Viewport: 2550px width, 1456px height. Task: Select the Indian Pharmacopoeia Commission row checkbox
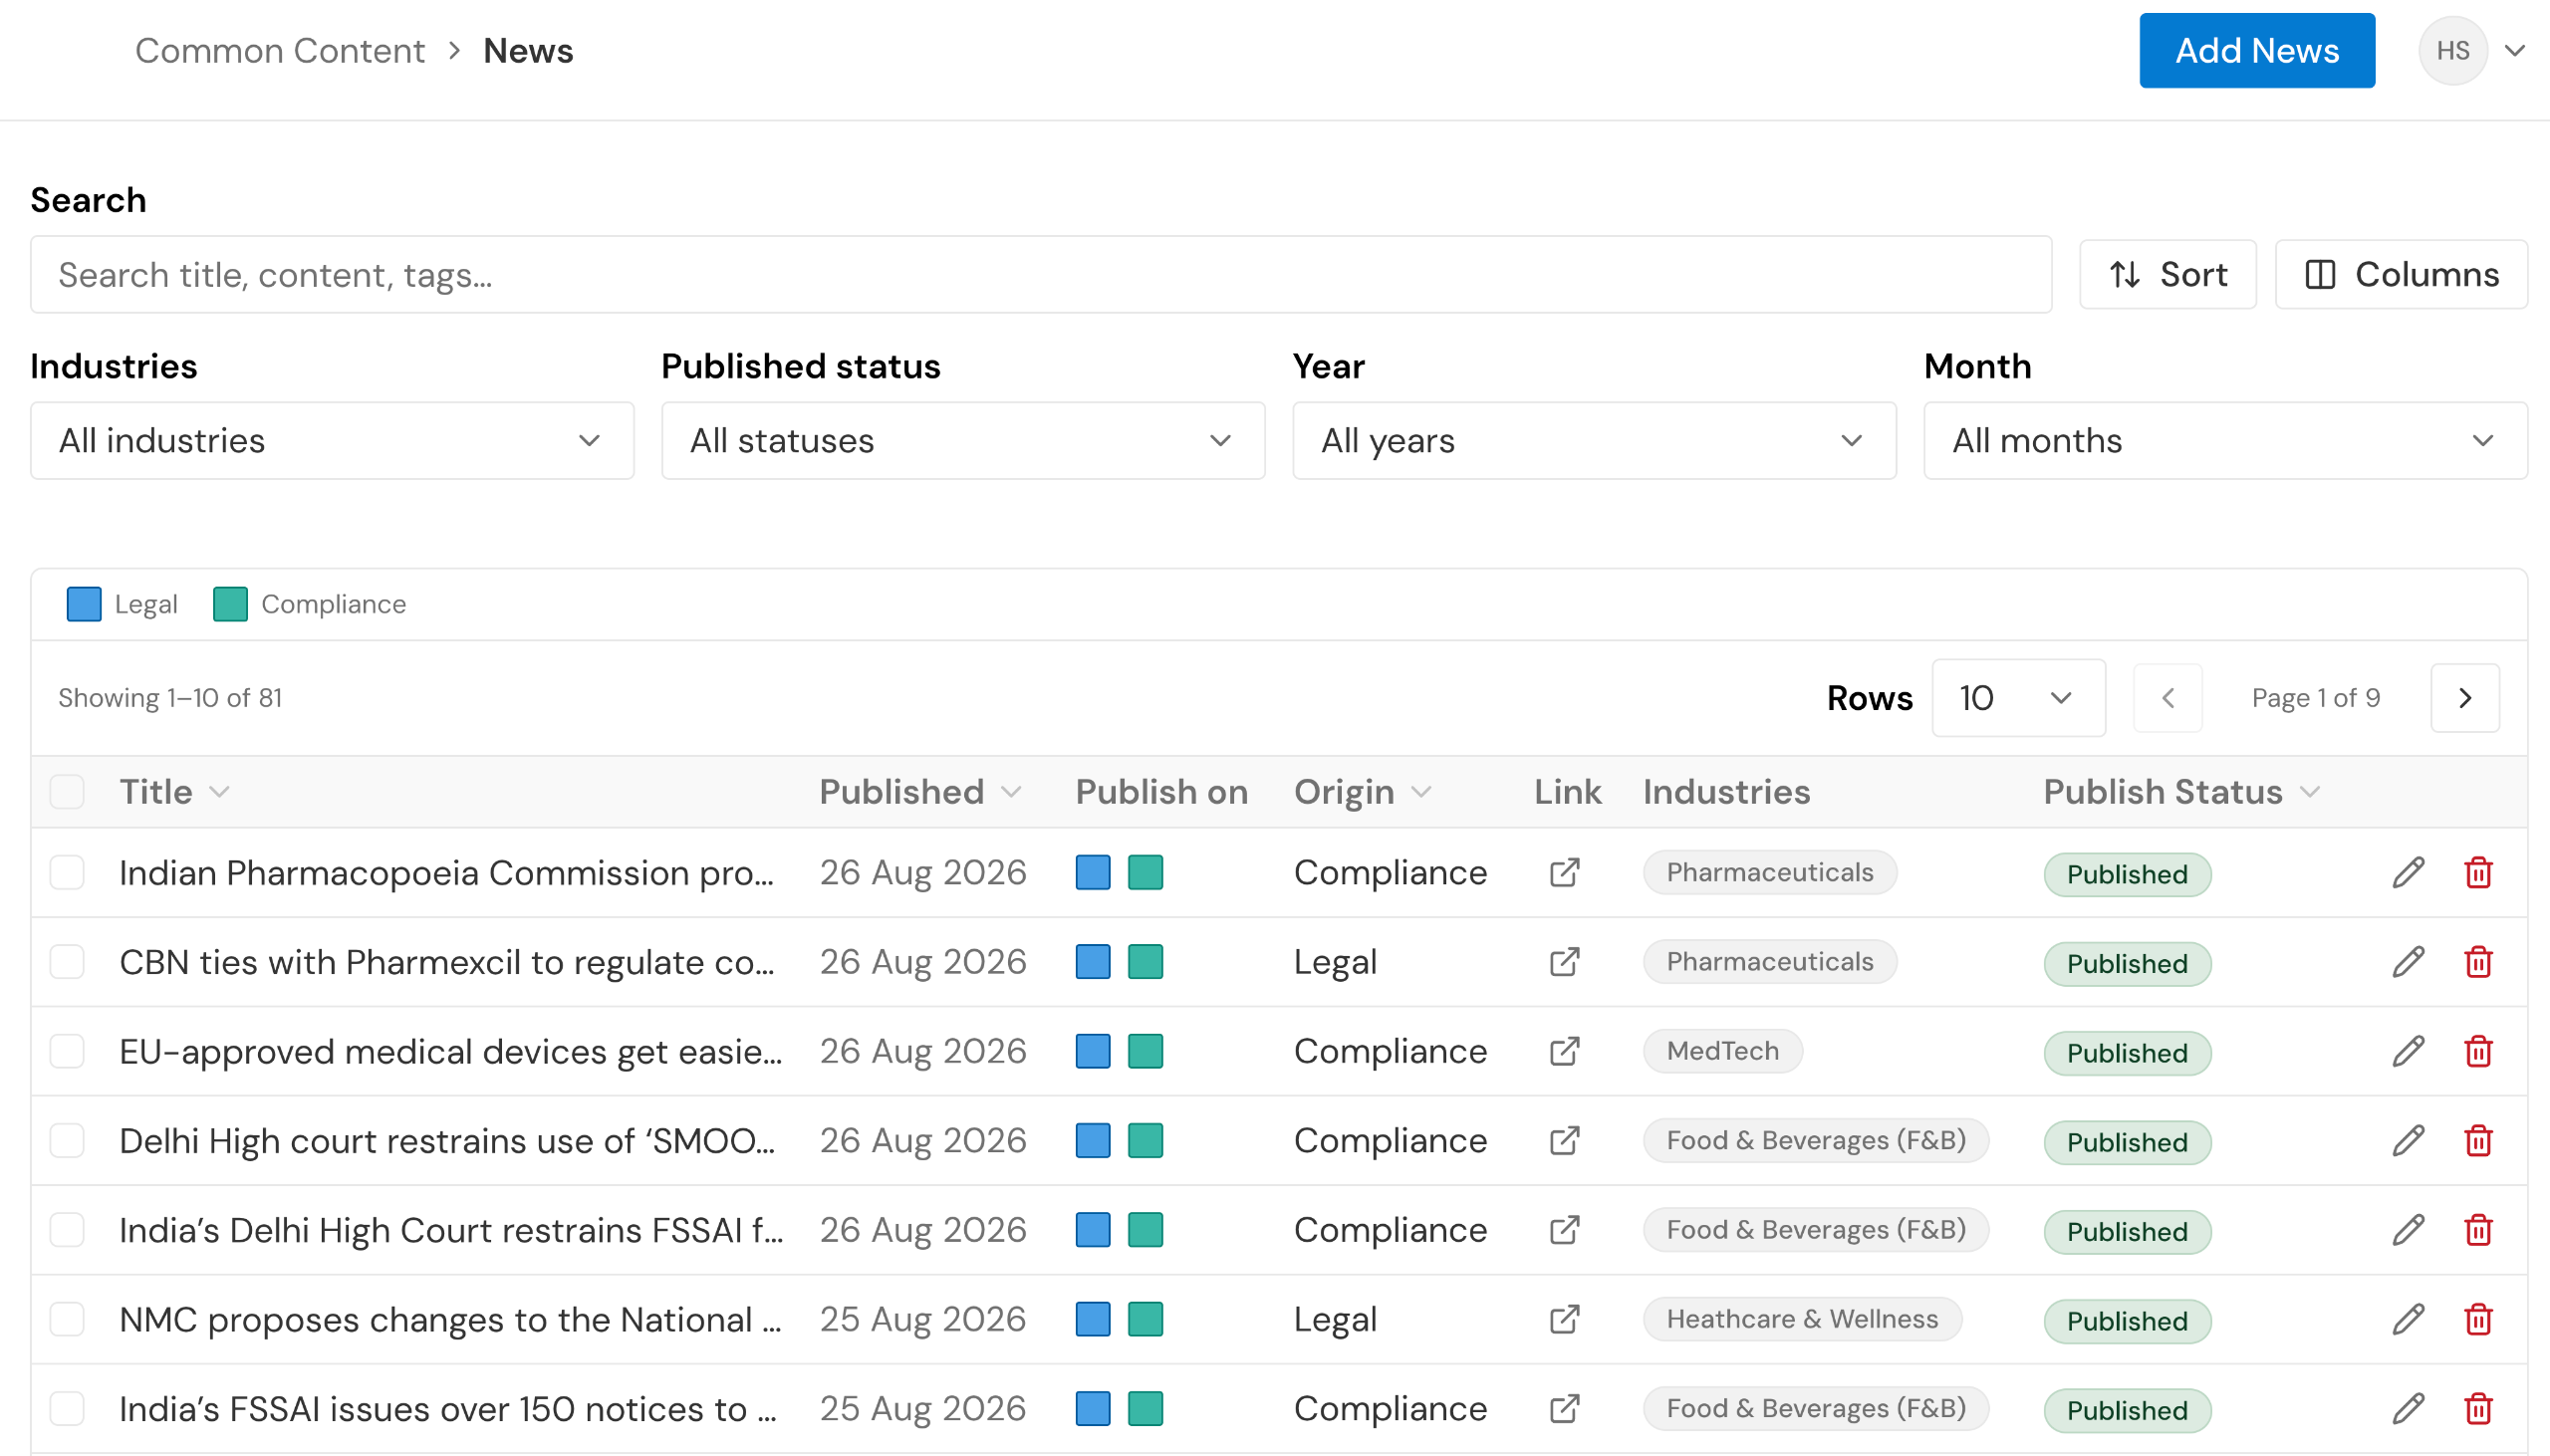pyautogui.click(x=67, y=872)
